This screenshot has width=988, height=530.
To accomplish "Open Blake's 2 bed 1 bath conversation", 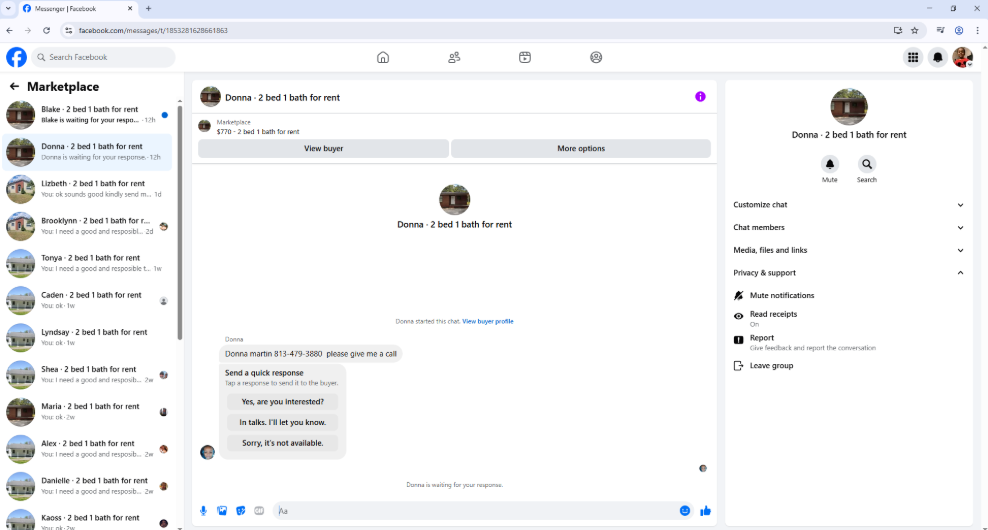I will (x=87, y=115).
